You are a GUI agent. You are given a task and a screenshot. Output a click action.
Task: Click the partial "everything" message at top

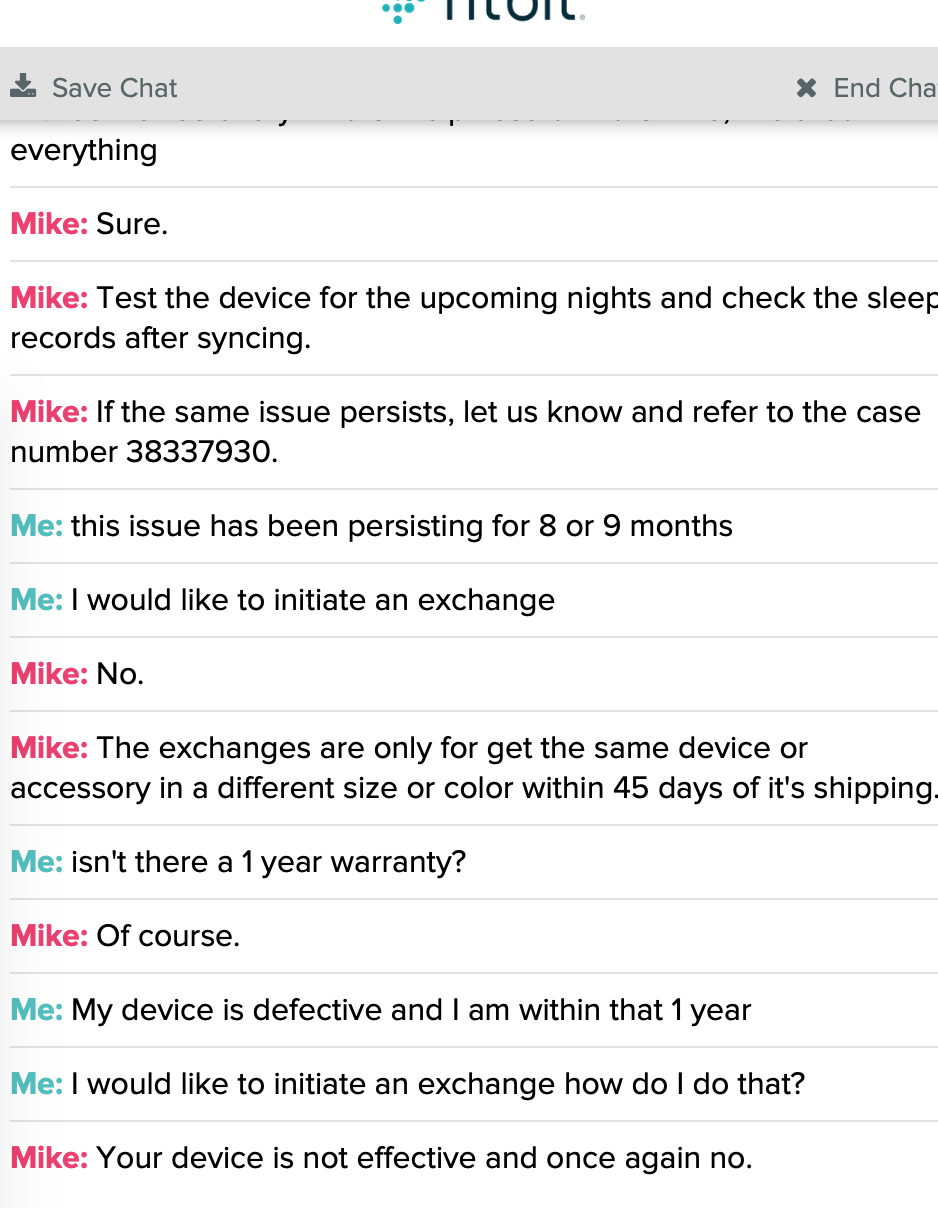click(84, 150)
